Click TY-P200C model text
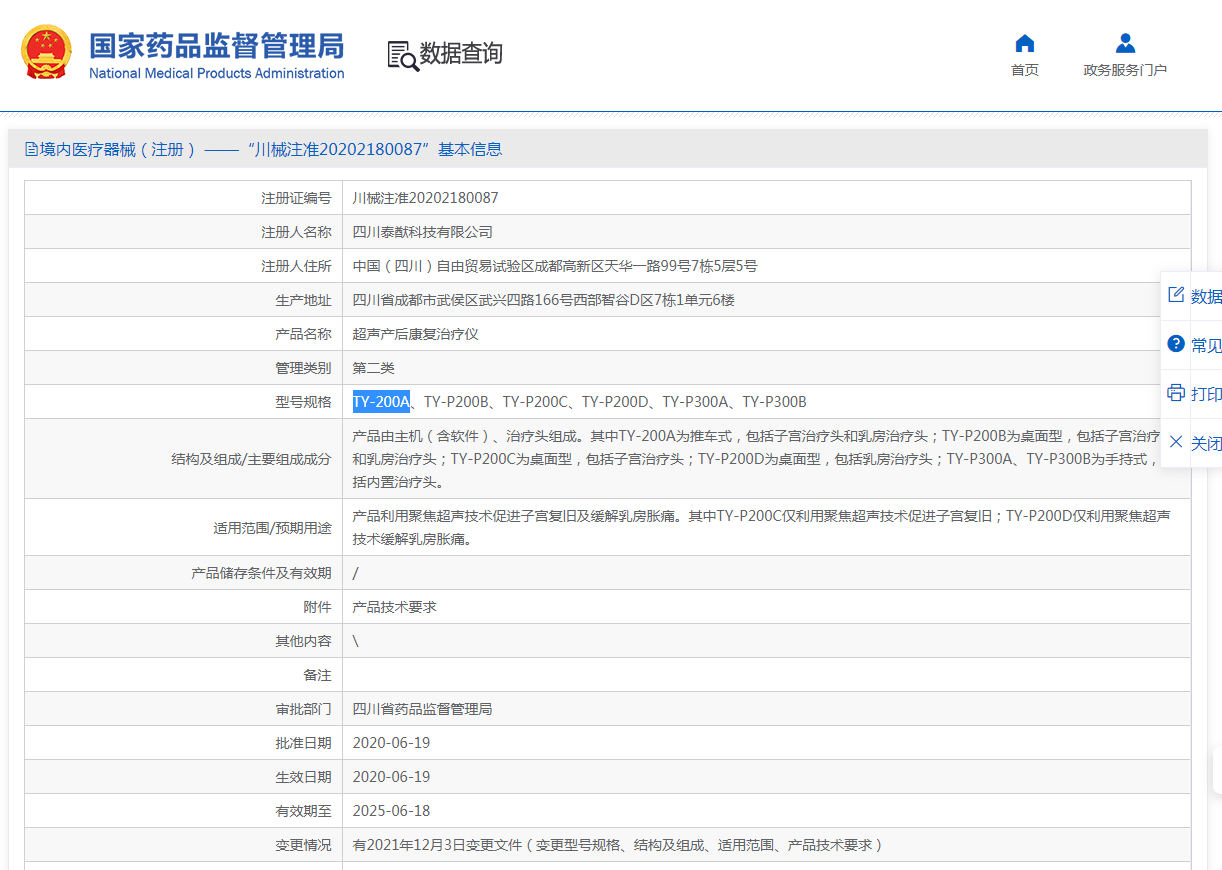1222x870 pixels. [535, 402]
